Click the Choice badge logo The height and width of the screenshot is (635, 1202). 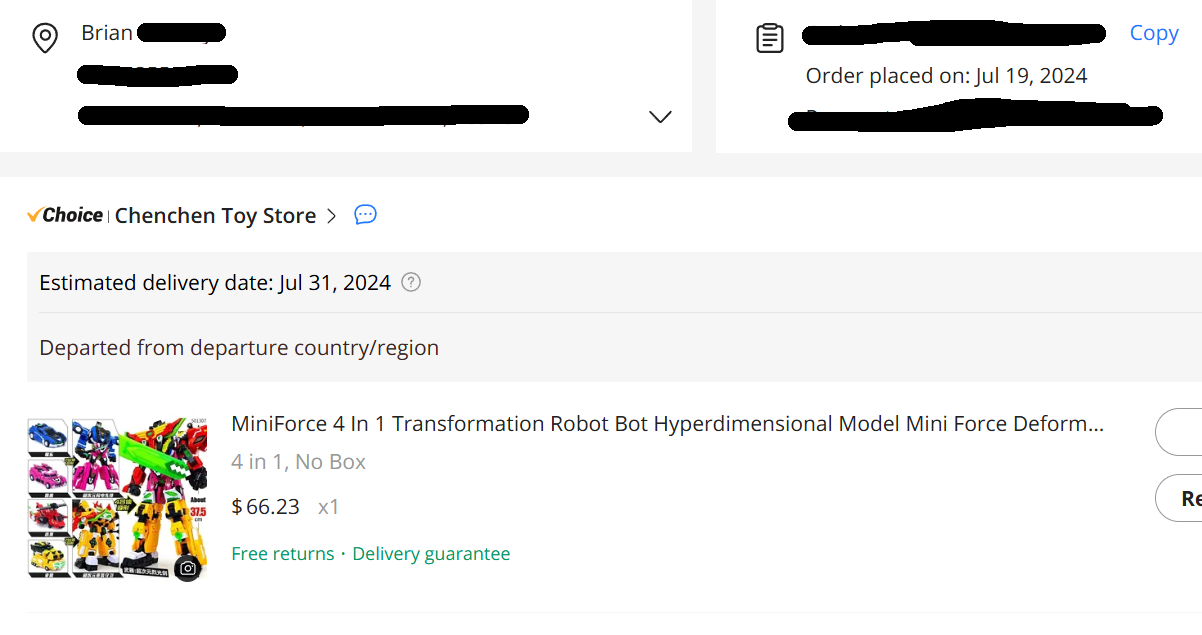[x=65, y=215]
